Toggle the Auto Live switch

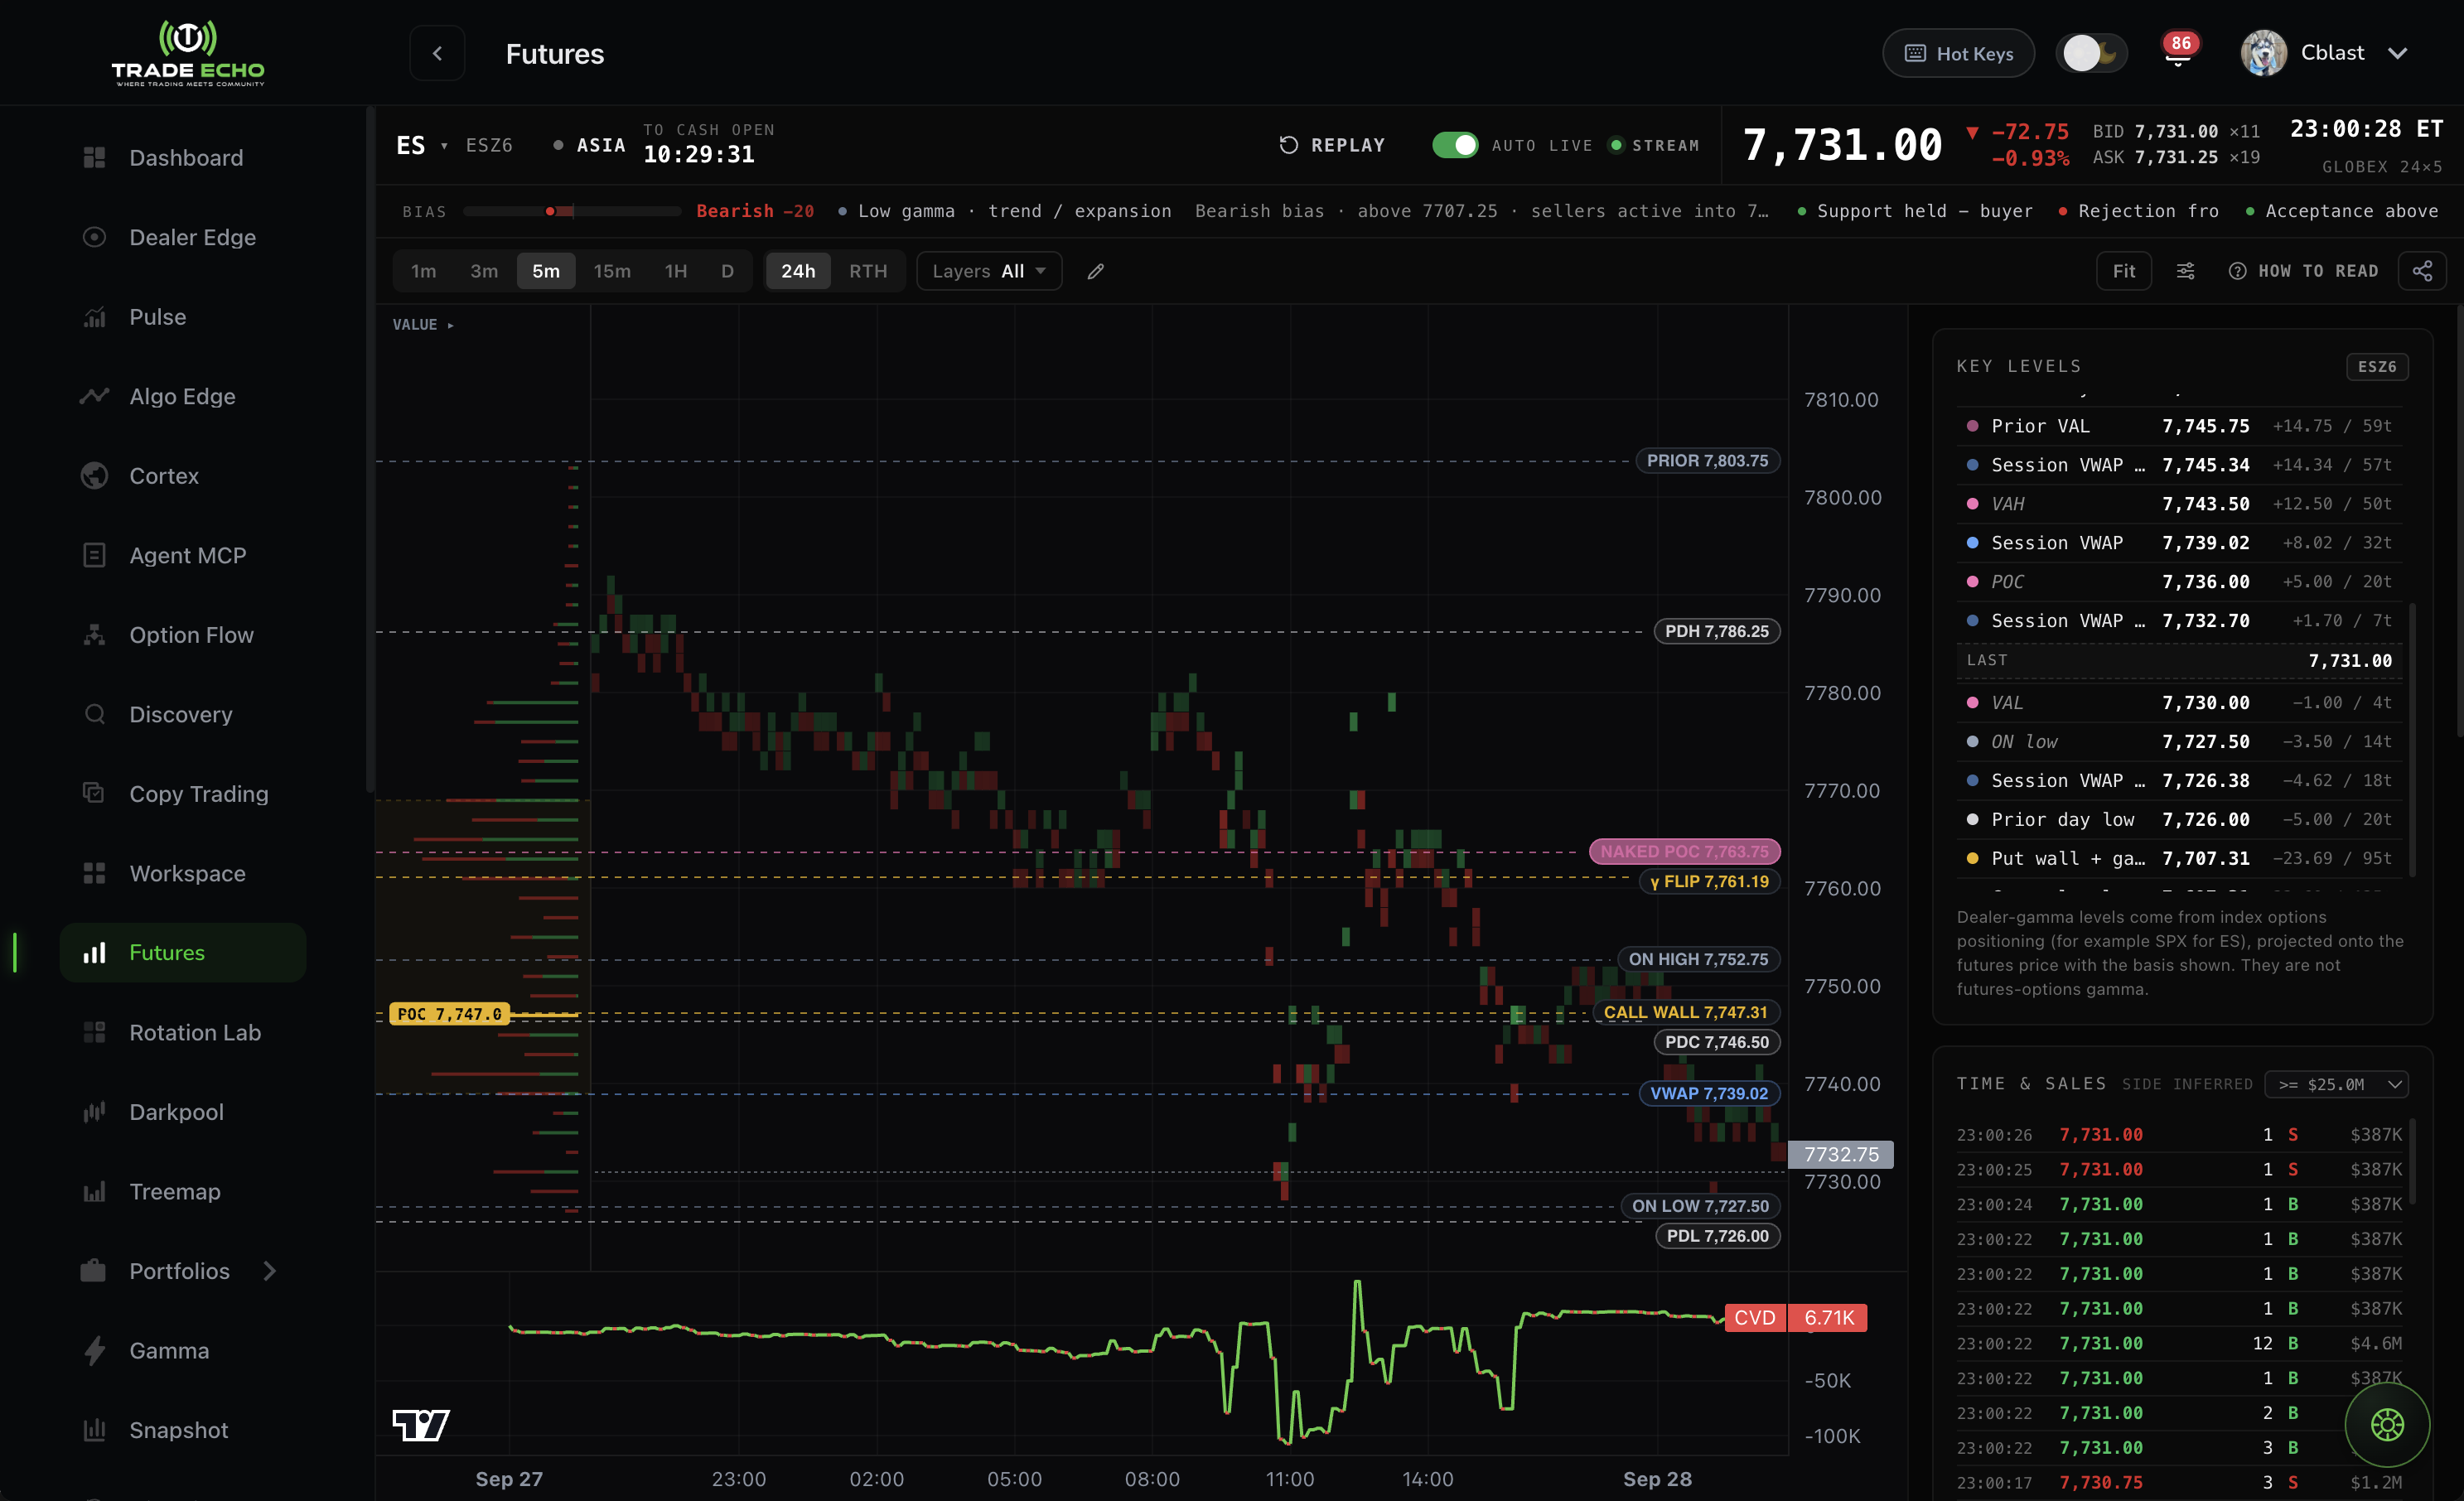pyautogui.click(x=1455, y=145)
